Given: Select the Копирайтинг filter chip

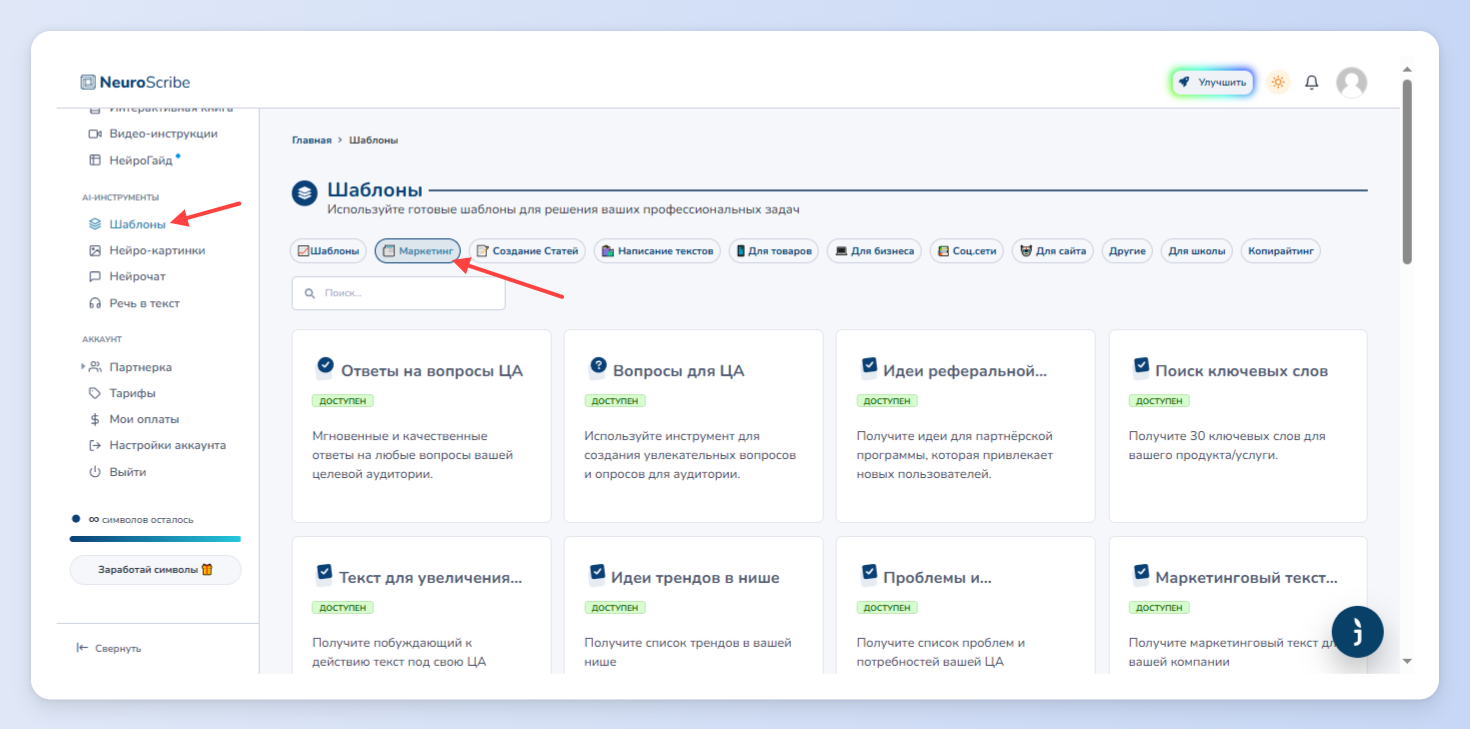Looking at the screenshot, I should [x=1281, y=251].
